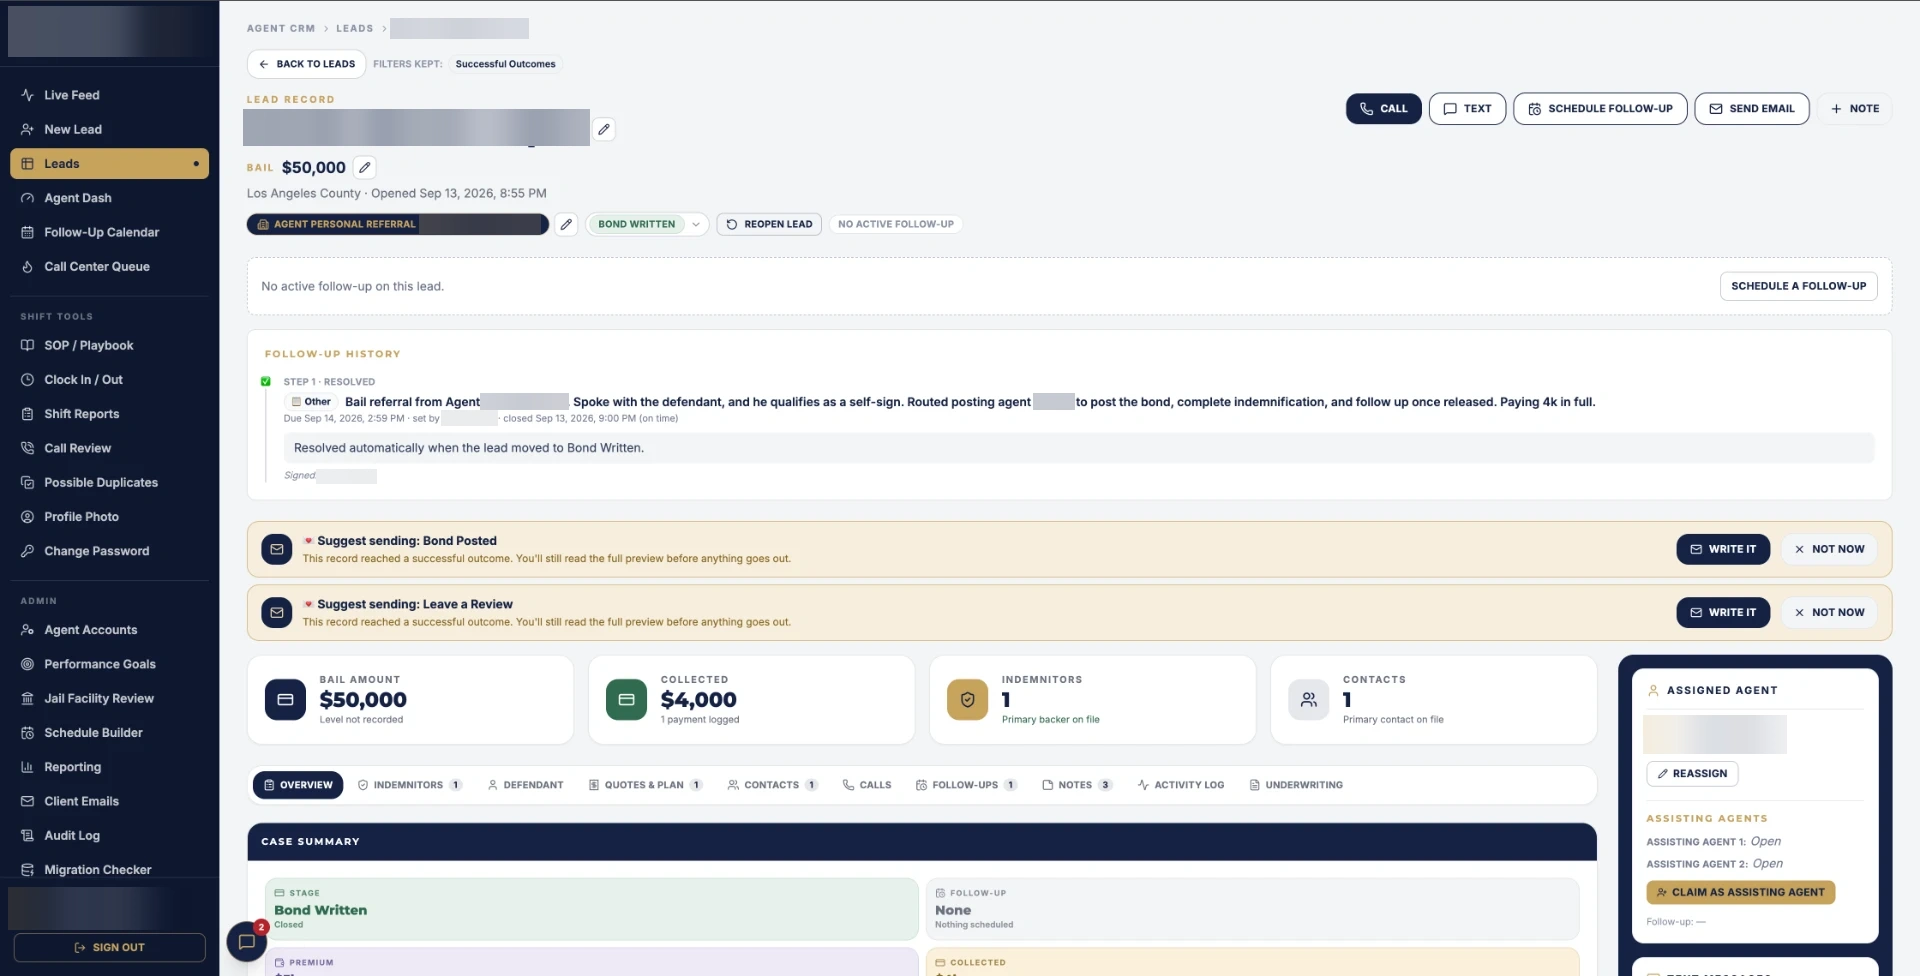
Task: Click the Successful Outcomes filter chip
Action: pos(505,64)
